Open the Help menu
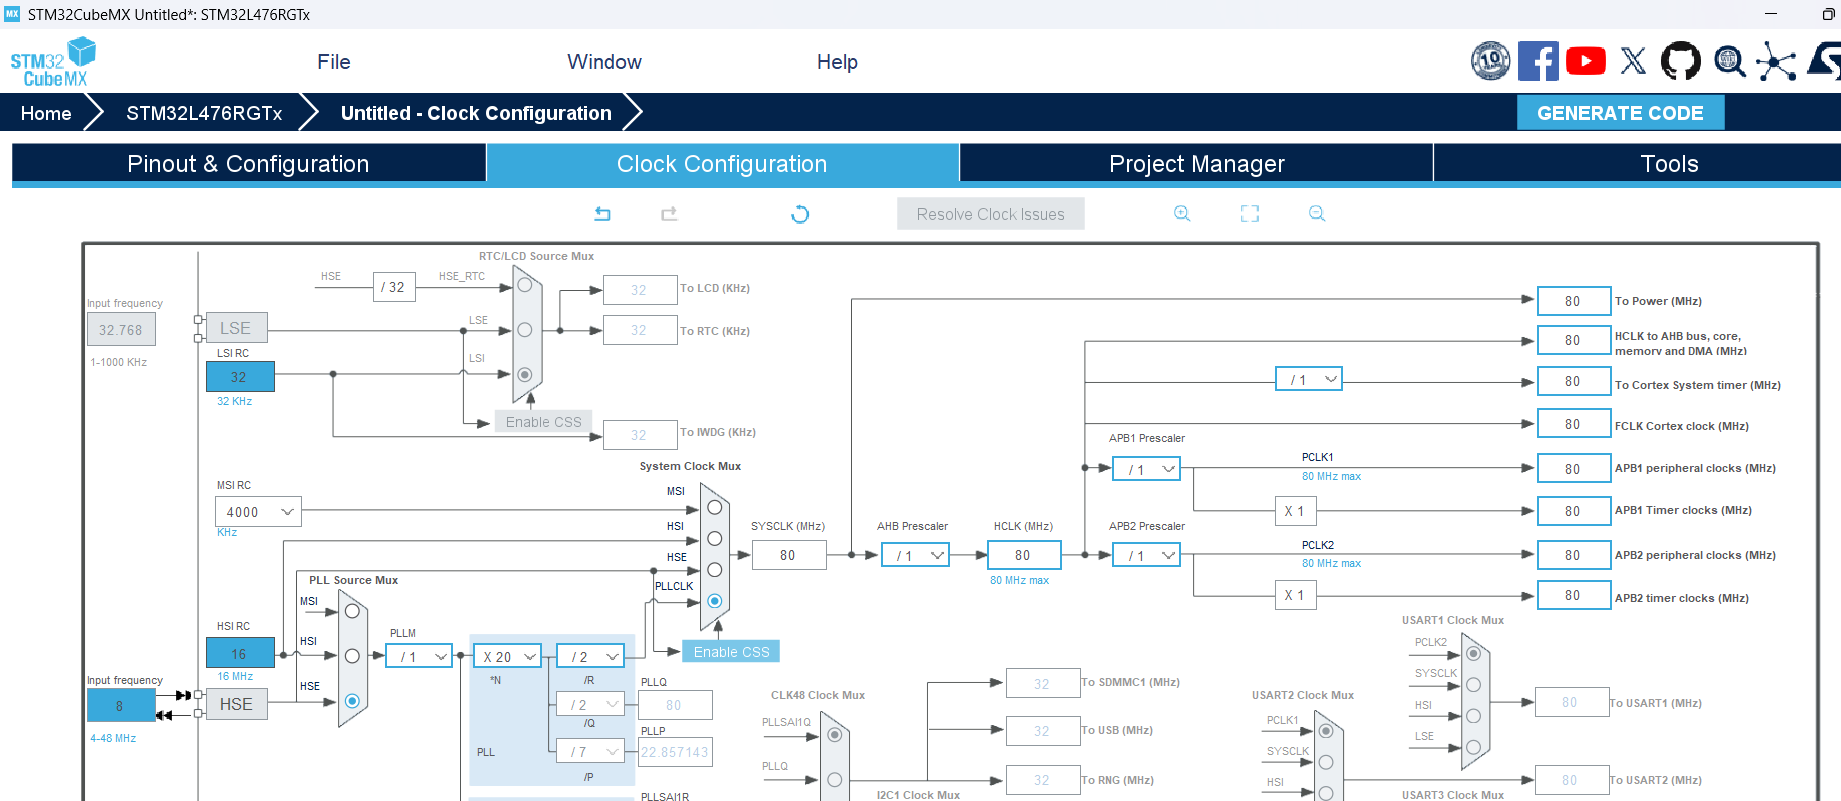The width and height of the screenshot is (1841, 801). (x=837, y=62)
